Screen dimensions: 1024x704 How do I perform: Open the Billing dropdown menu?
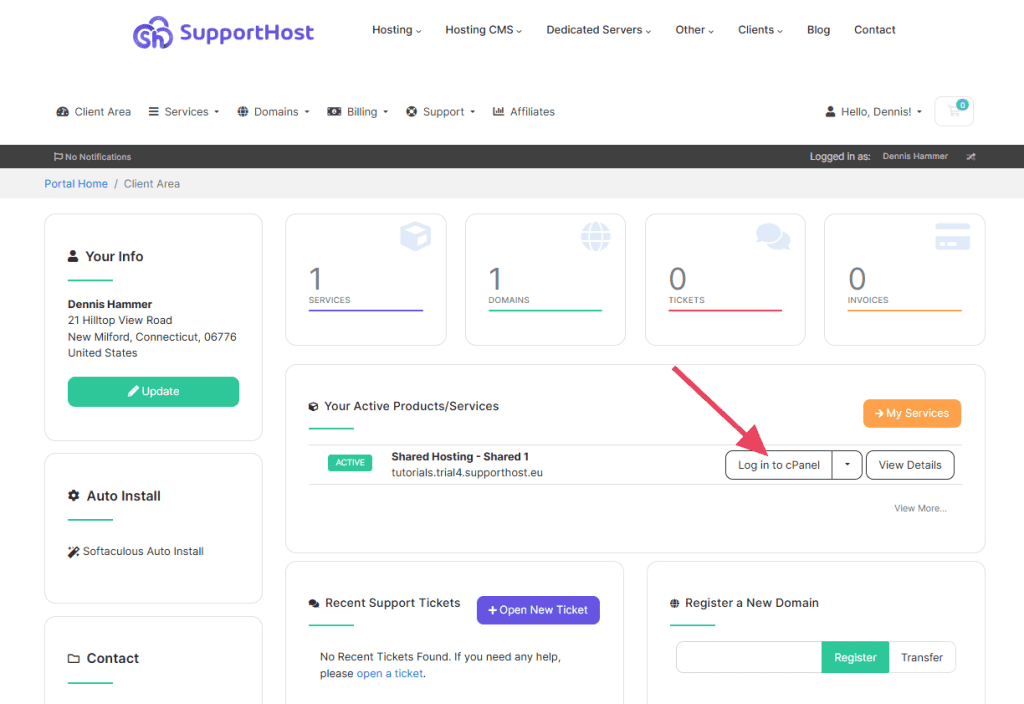pyautogui.click(x=357, y=112)
